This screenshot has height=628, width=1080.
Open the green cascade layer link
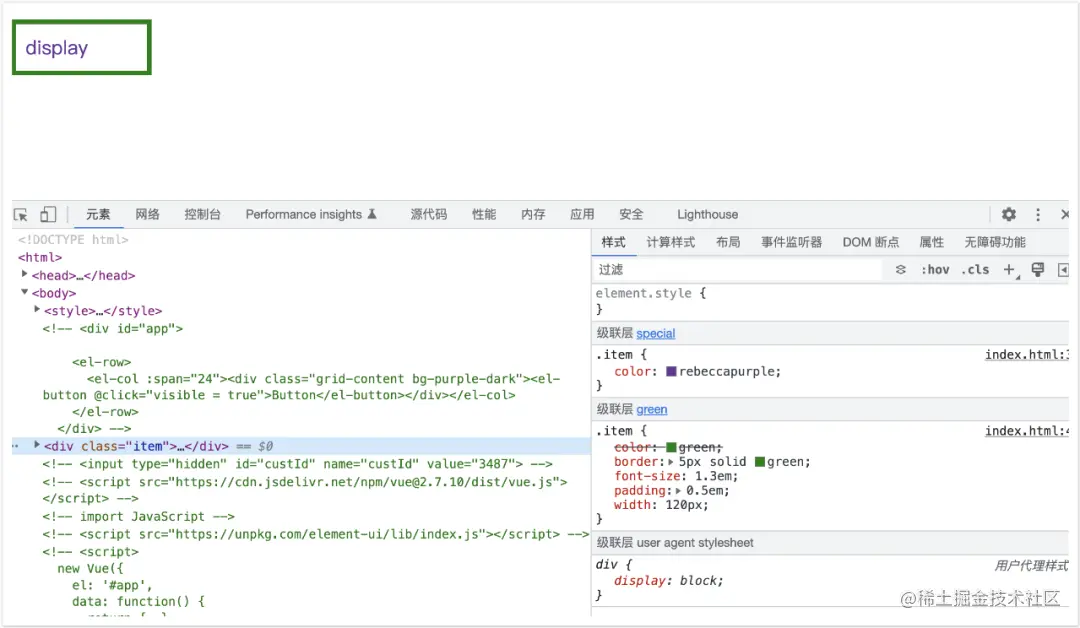652,409
